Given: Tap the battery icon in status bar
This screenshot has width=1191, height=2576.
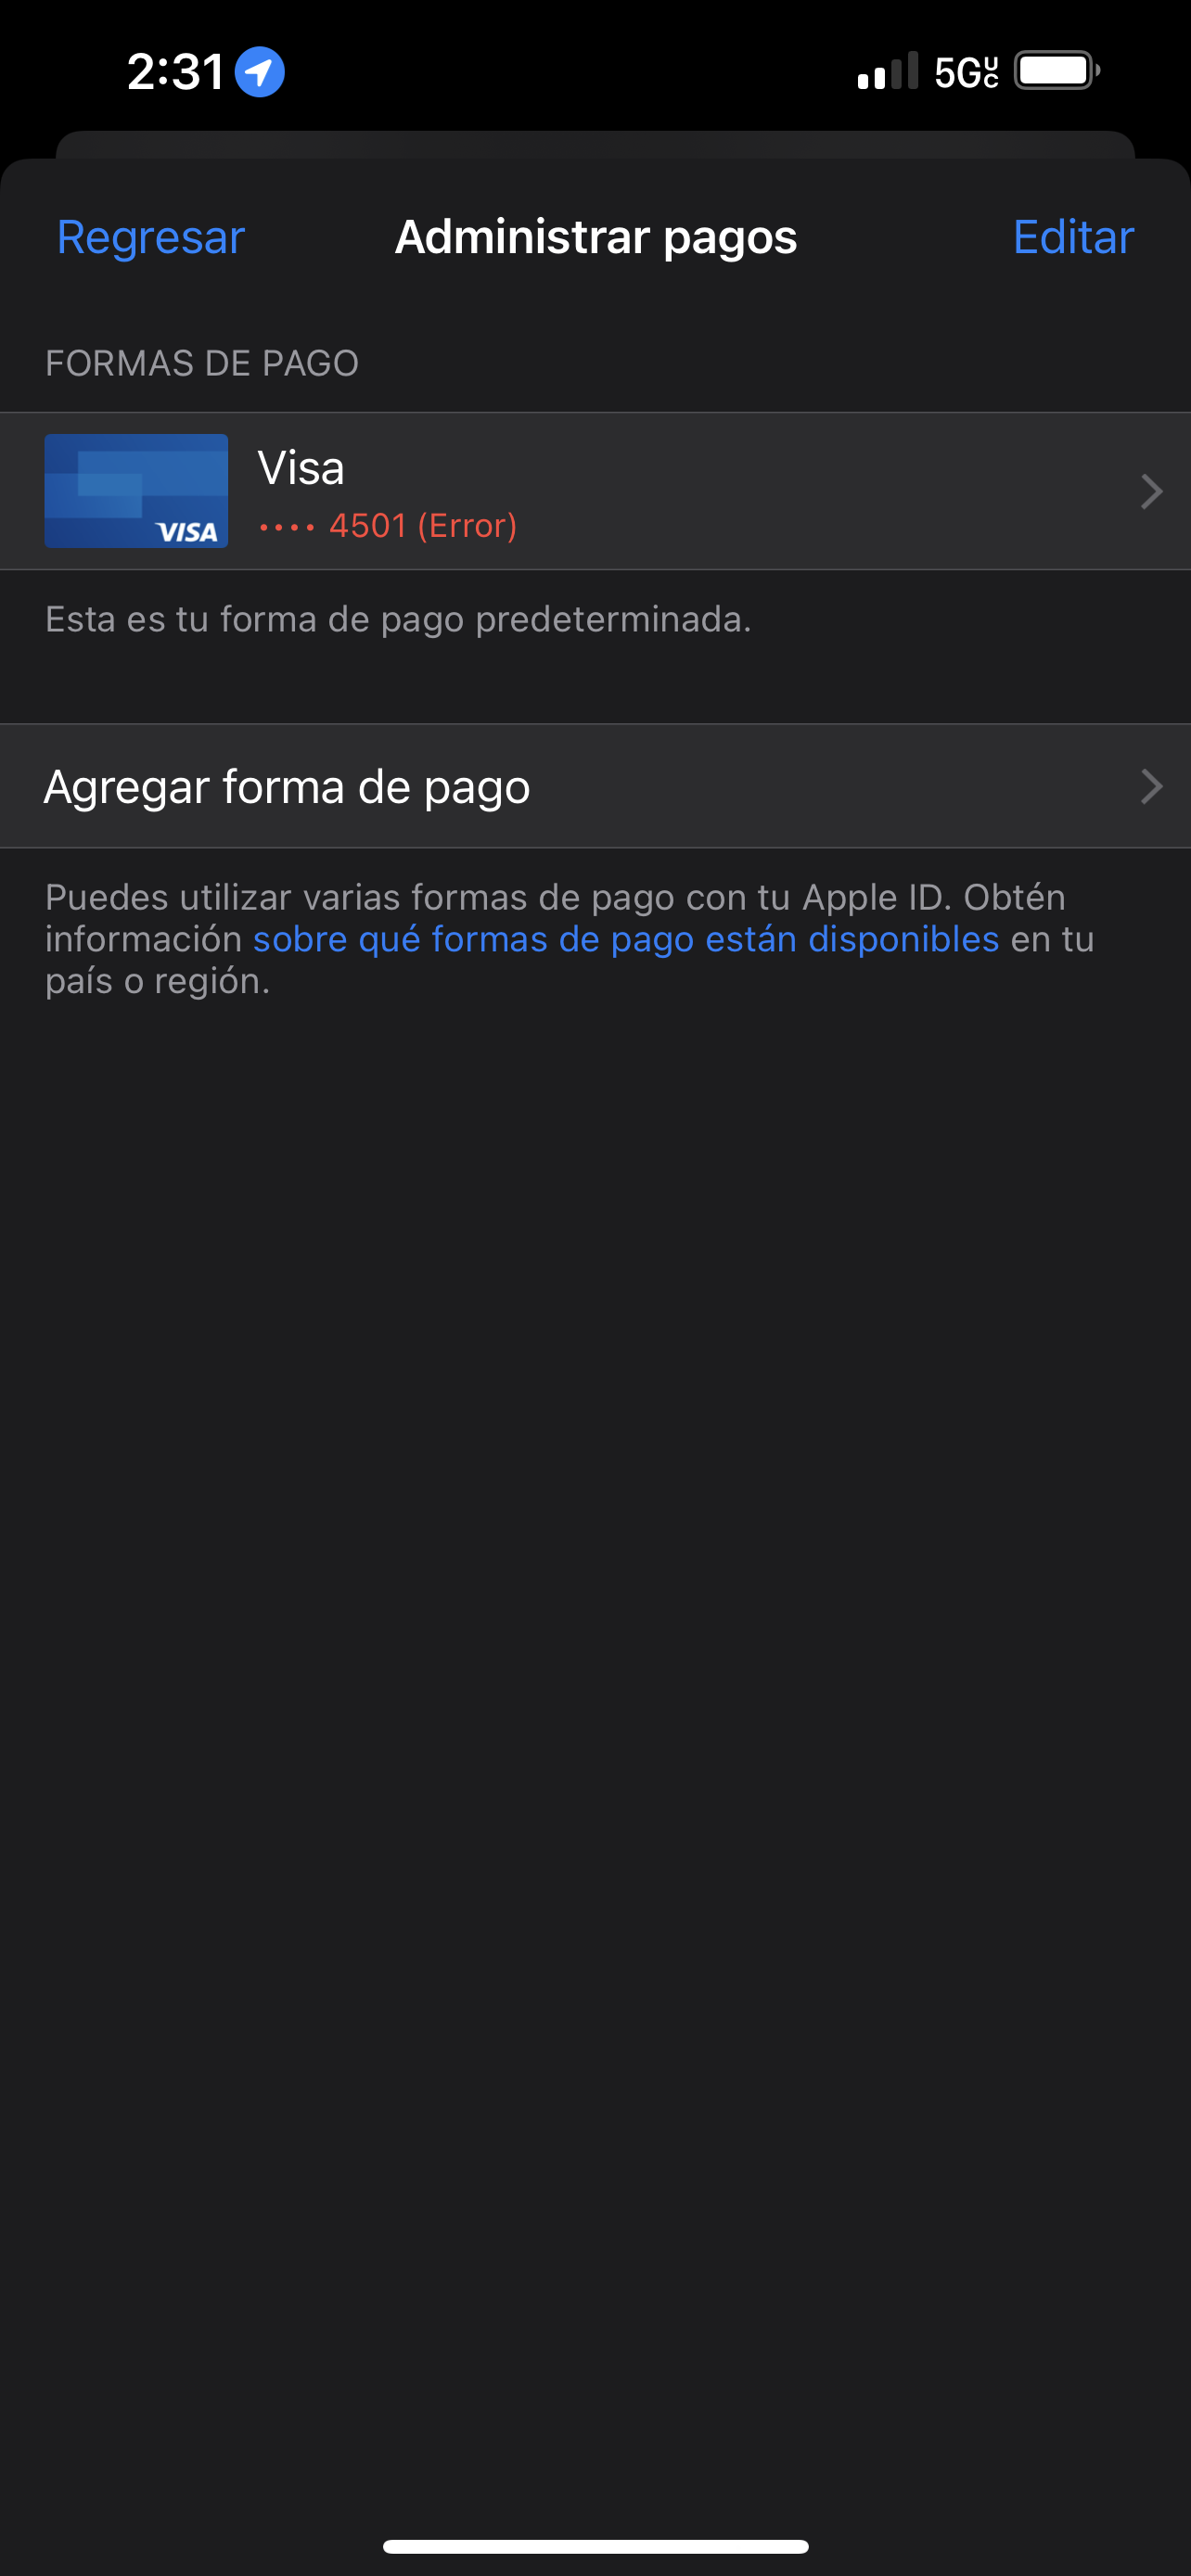Looking at the screenshot, I should (1057, 71).
